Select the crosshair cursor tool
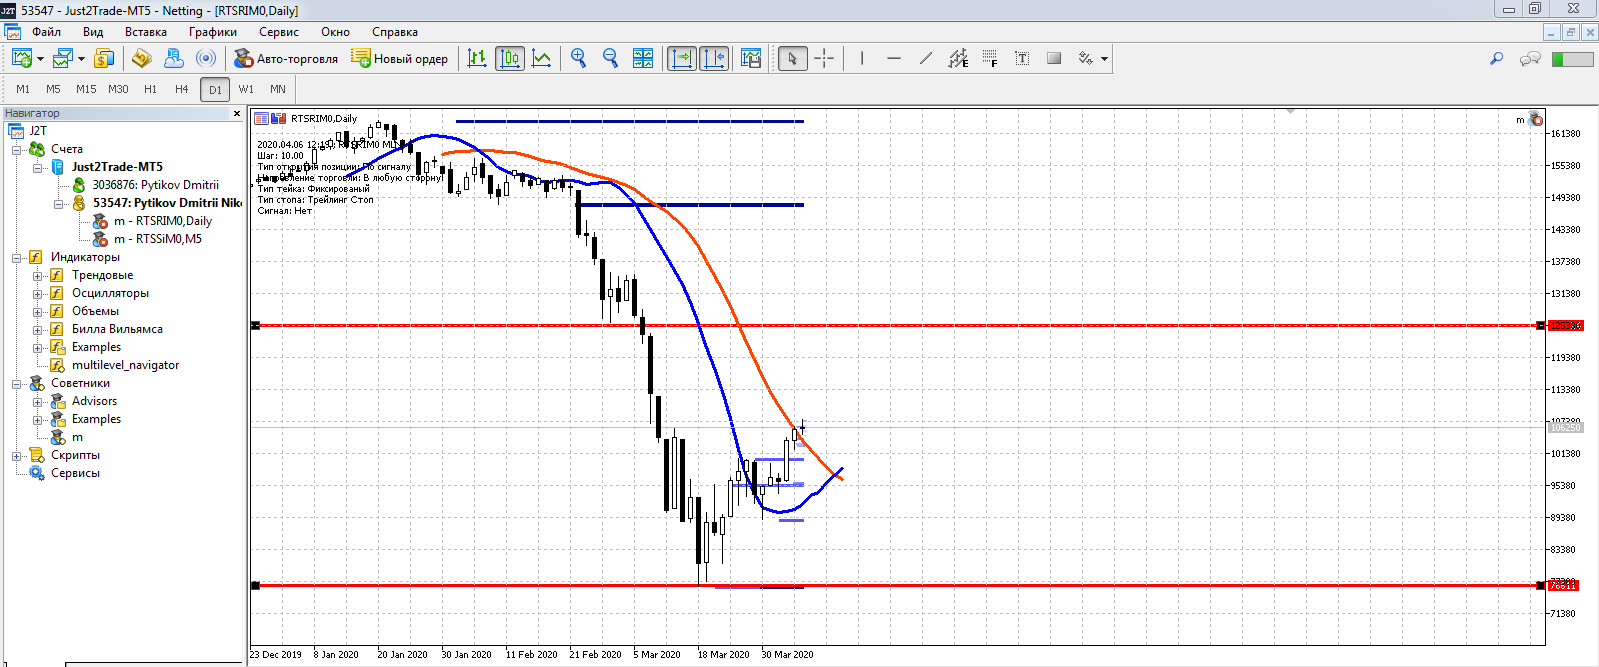Viewport: 1599px width, 667px height. point(824,58)
